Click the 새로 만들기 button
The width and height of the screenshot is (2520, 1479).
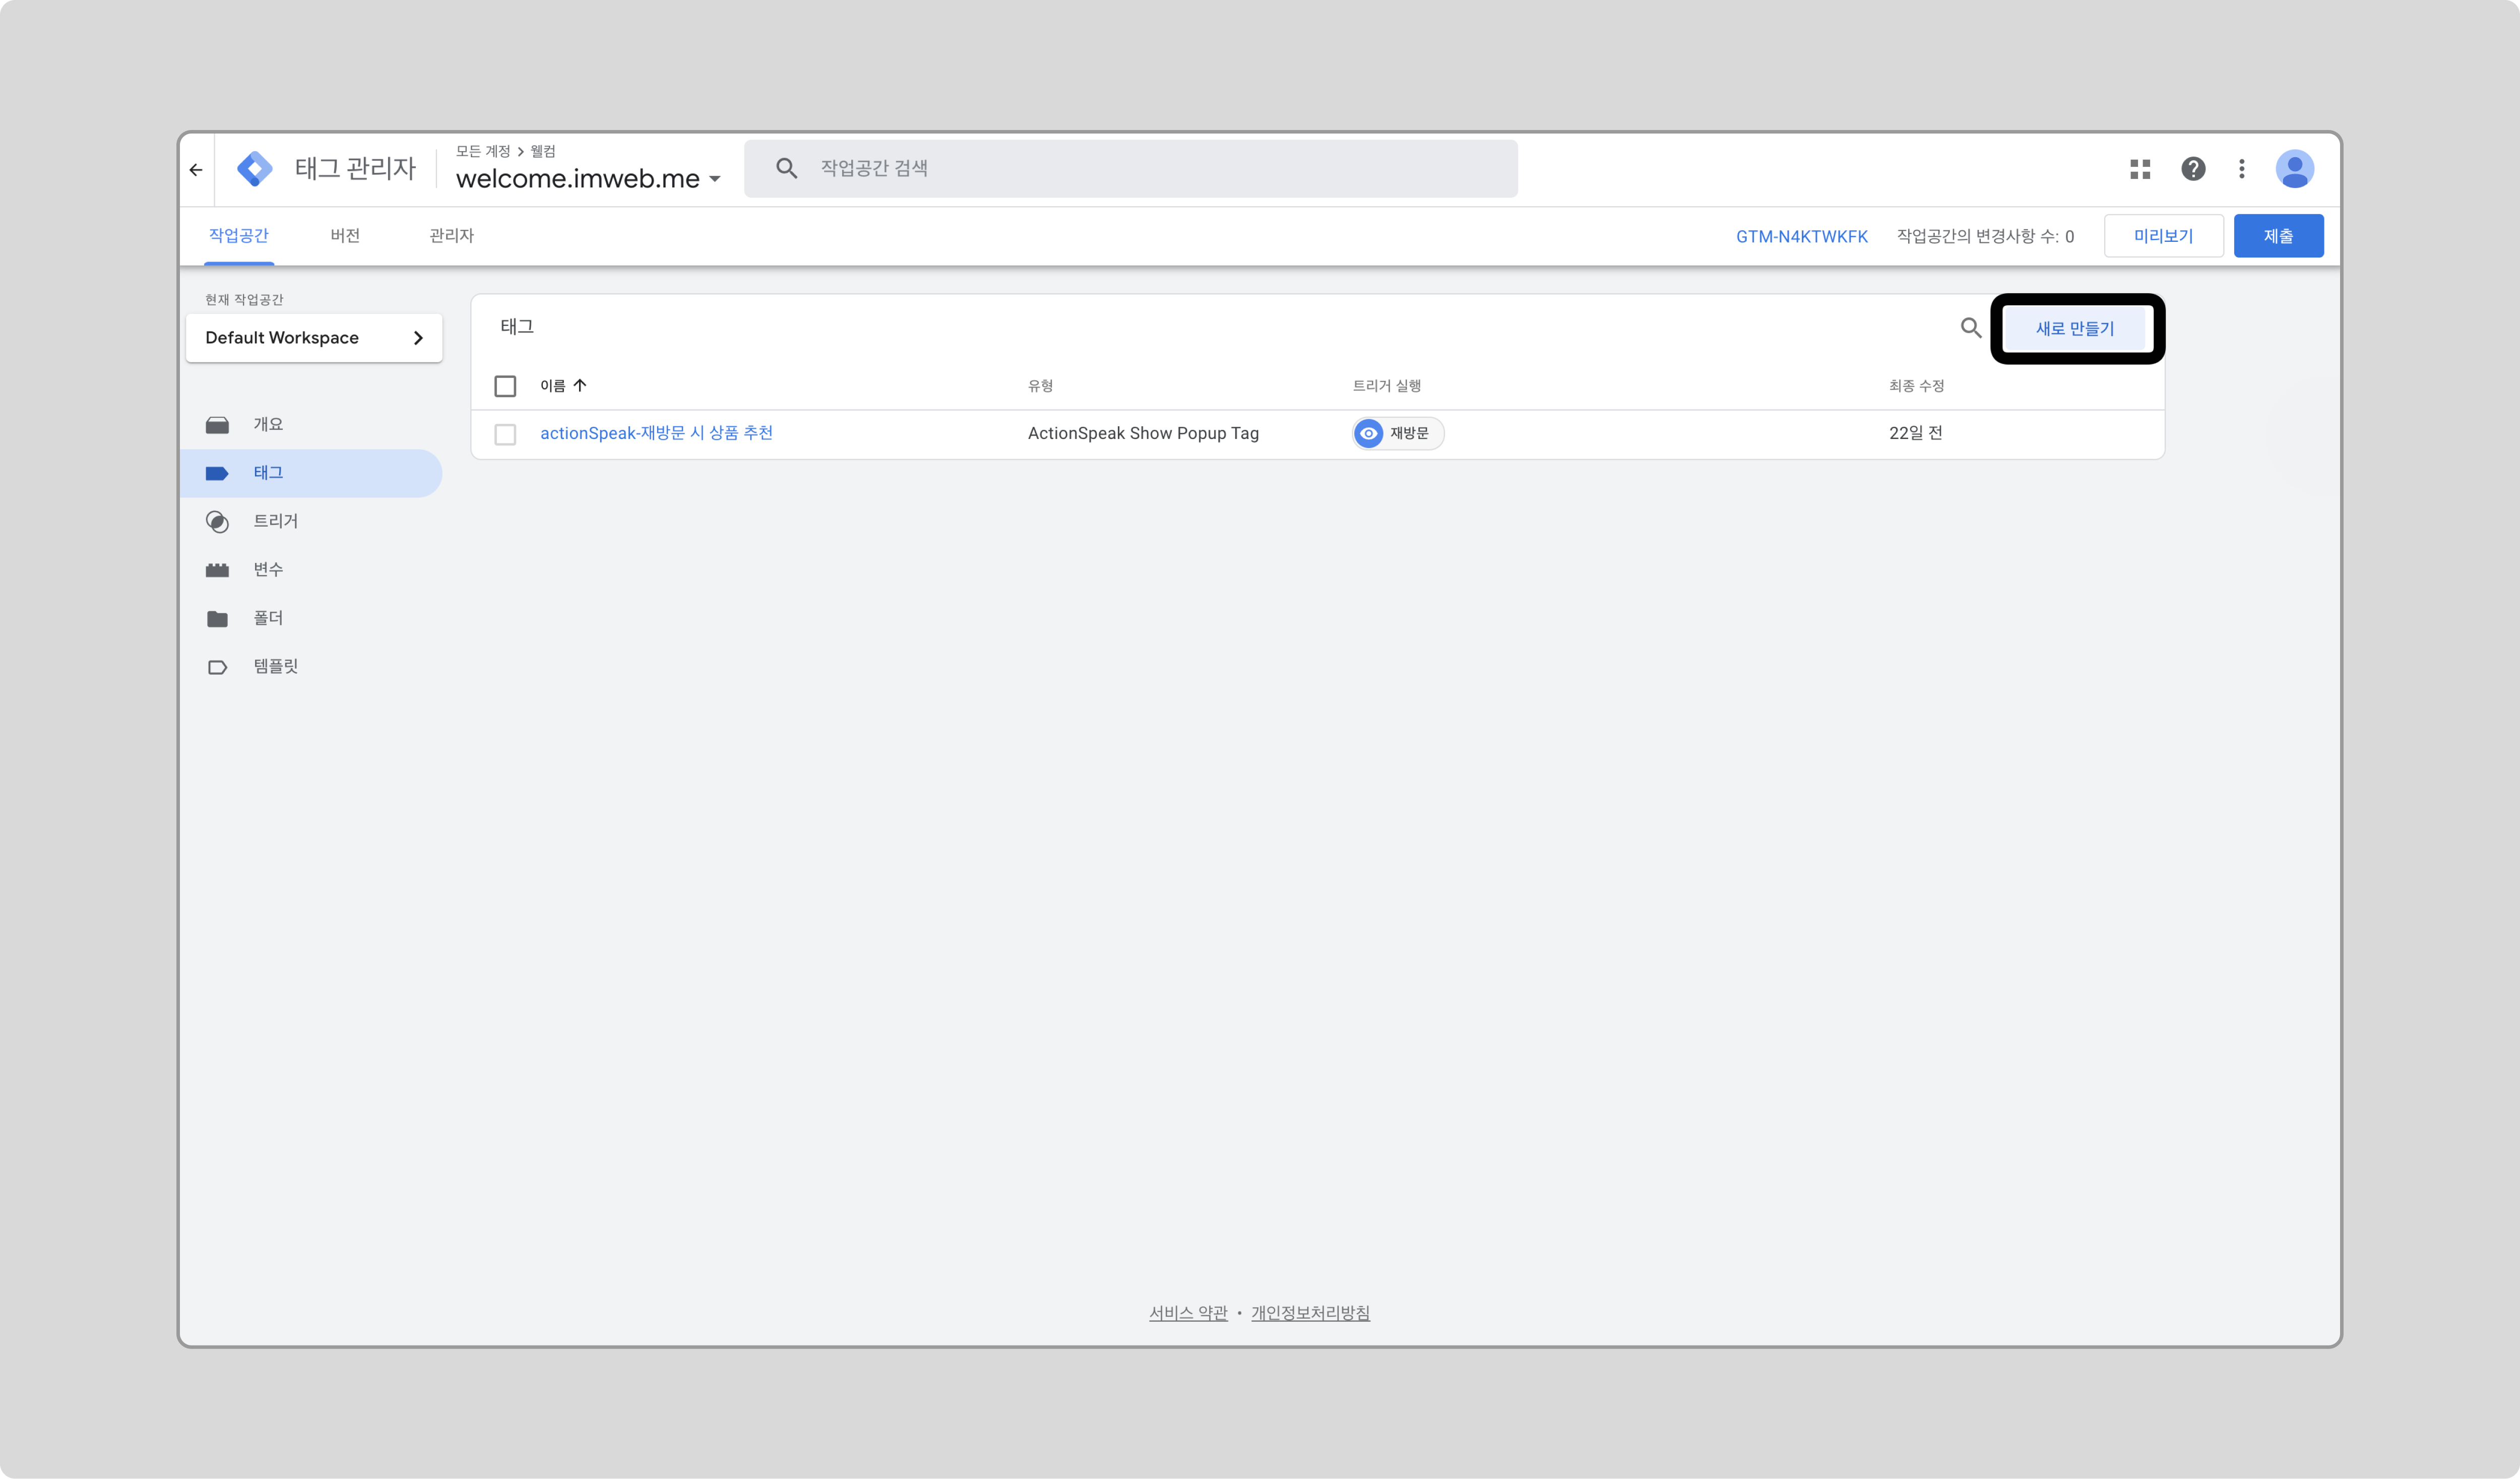coord(2076,329)
